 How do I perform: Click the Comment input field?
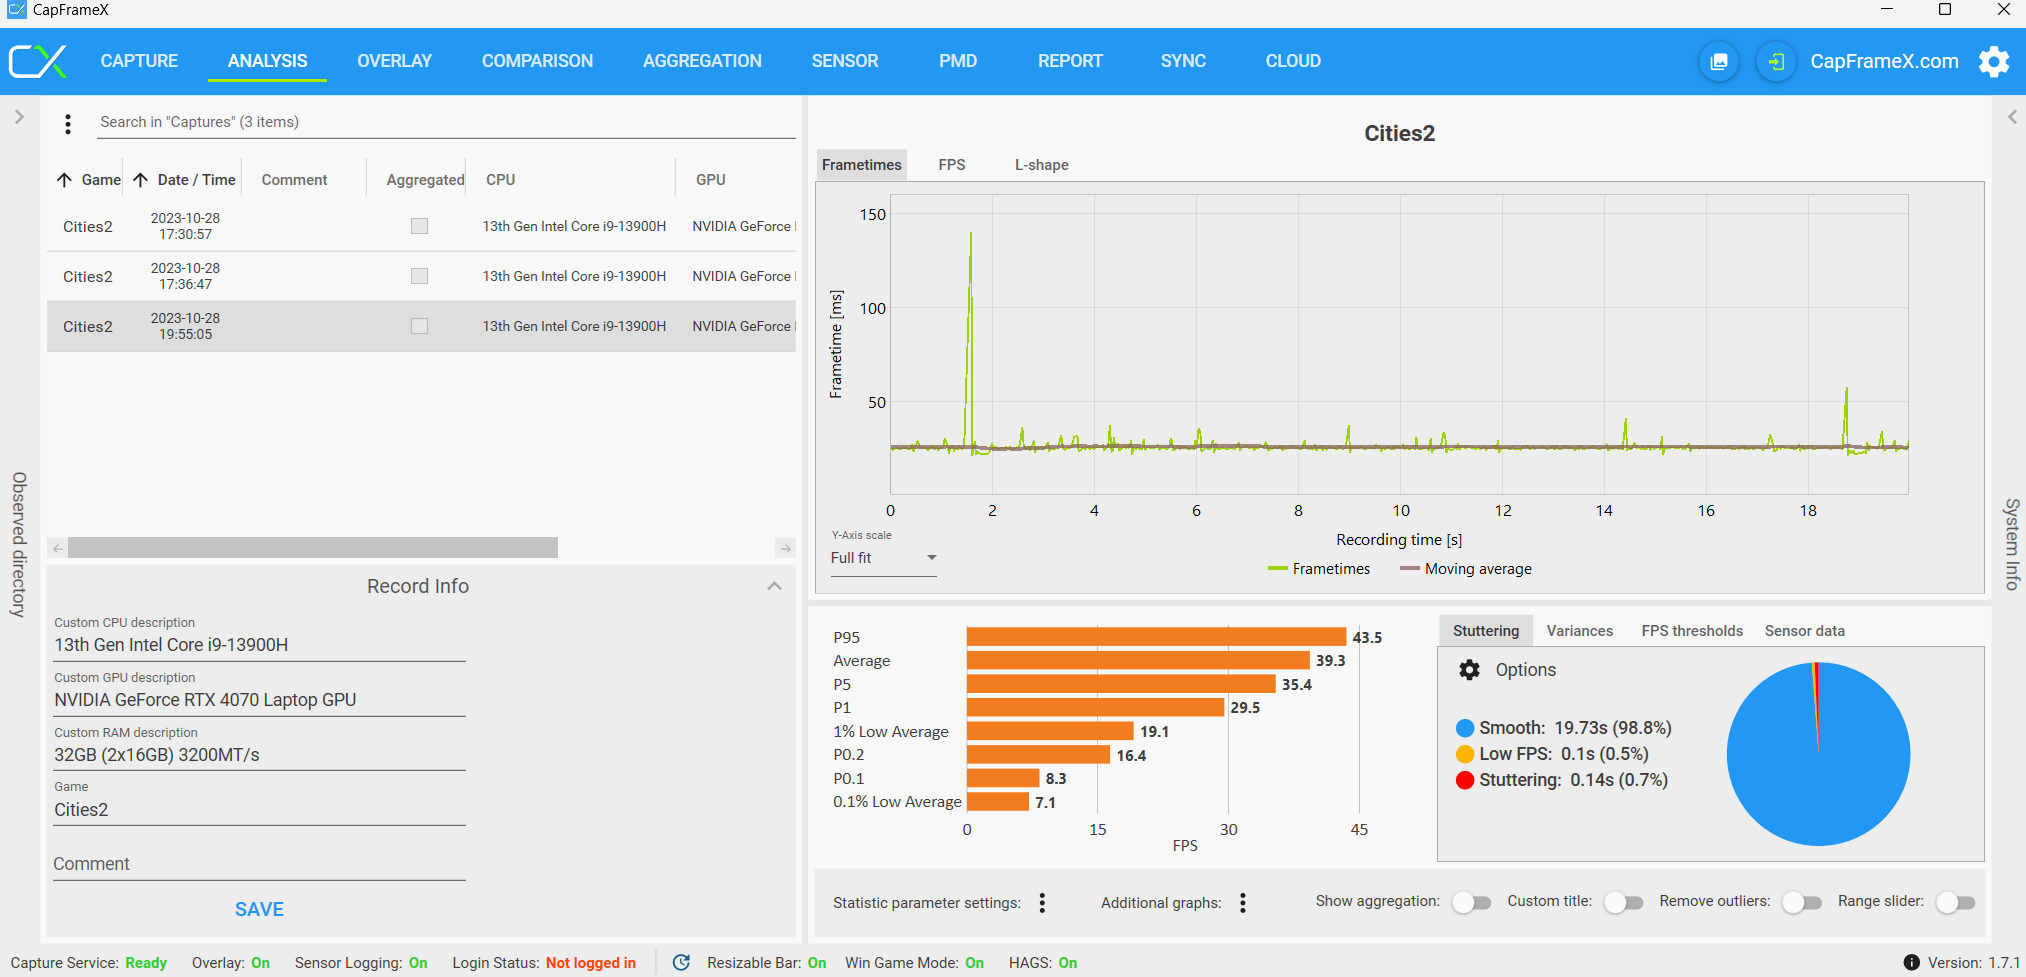pyautogui.click(x=260, y=865)
